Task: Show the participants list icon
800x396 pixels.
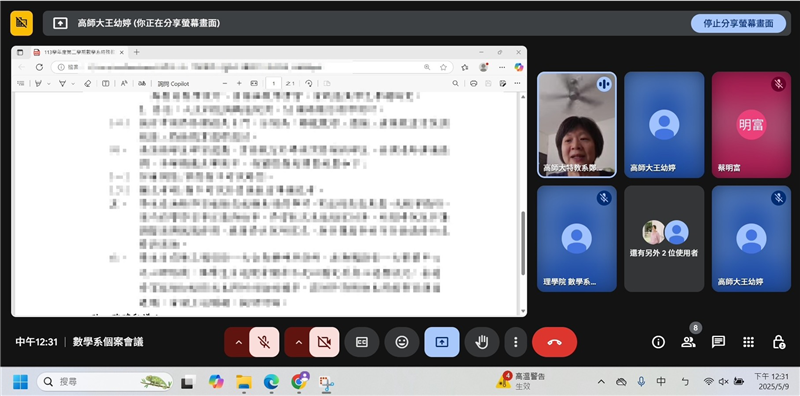Action: click(688, 342)
